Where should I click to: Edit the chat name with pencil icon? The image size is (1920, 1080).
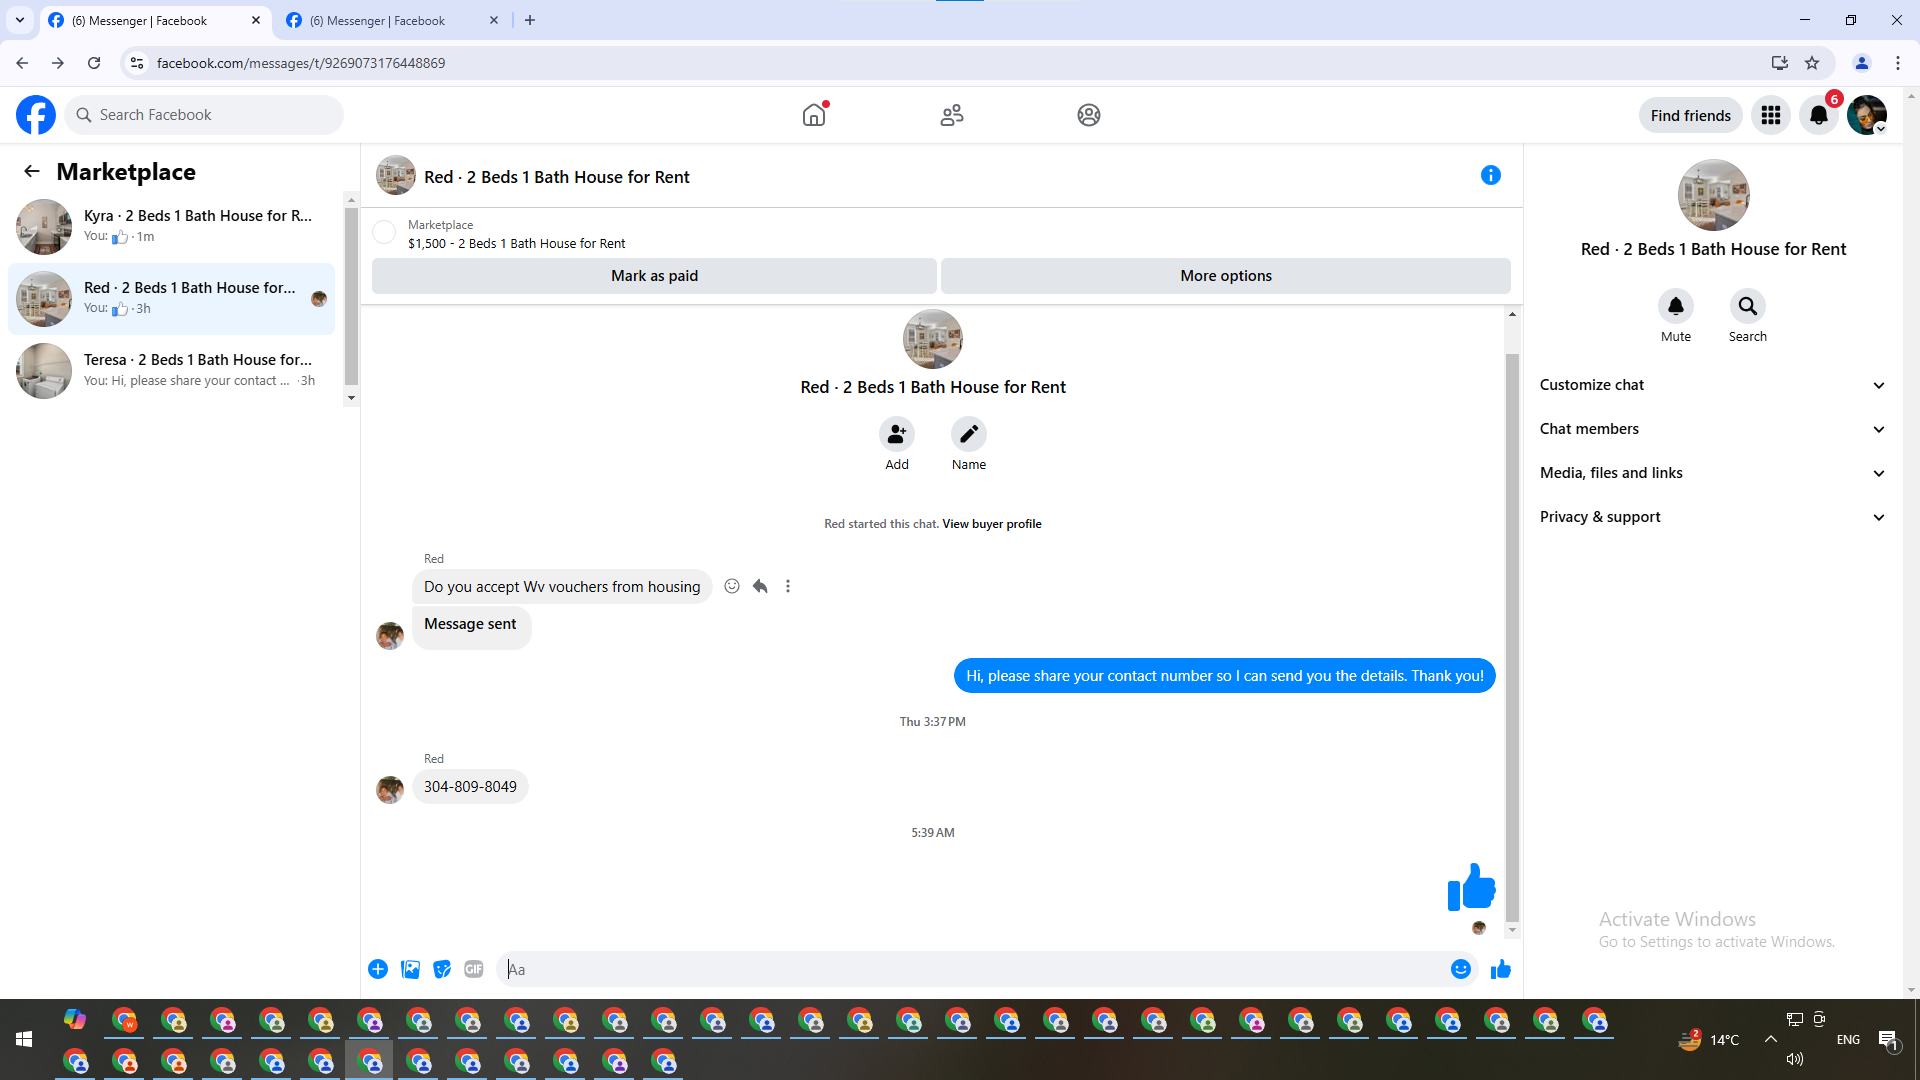[x=969, y=434]
